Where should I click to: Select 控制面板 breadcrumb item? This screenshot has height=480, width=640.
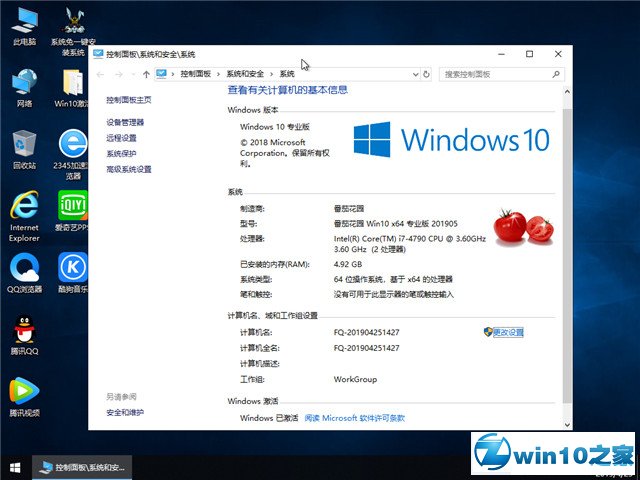click(196, 74)
